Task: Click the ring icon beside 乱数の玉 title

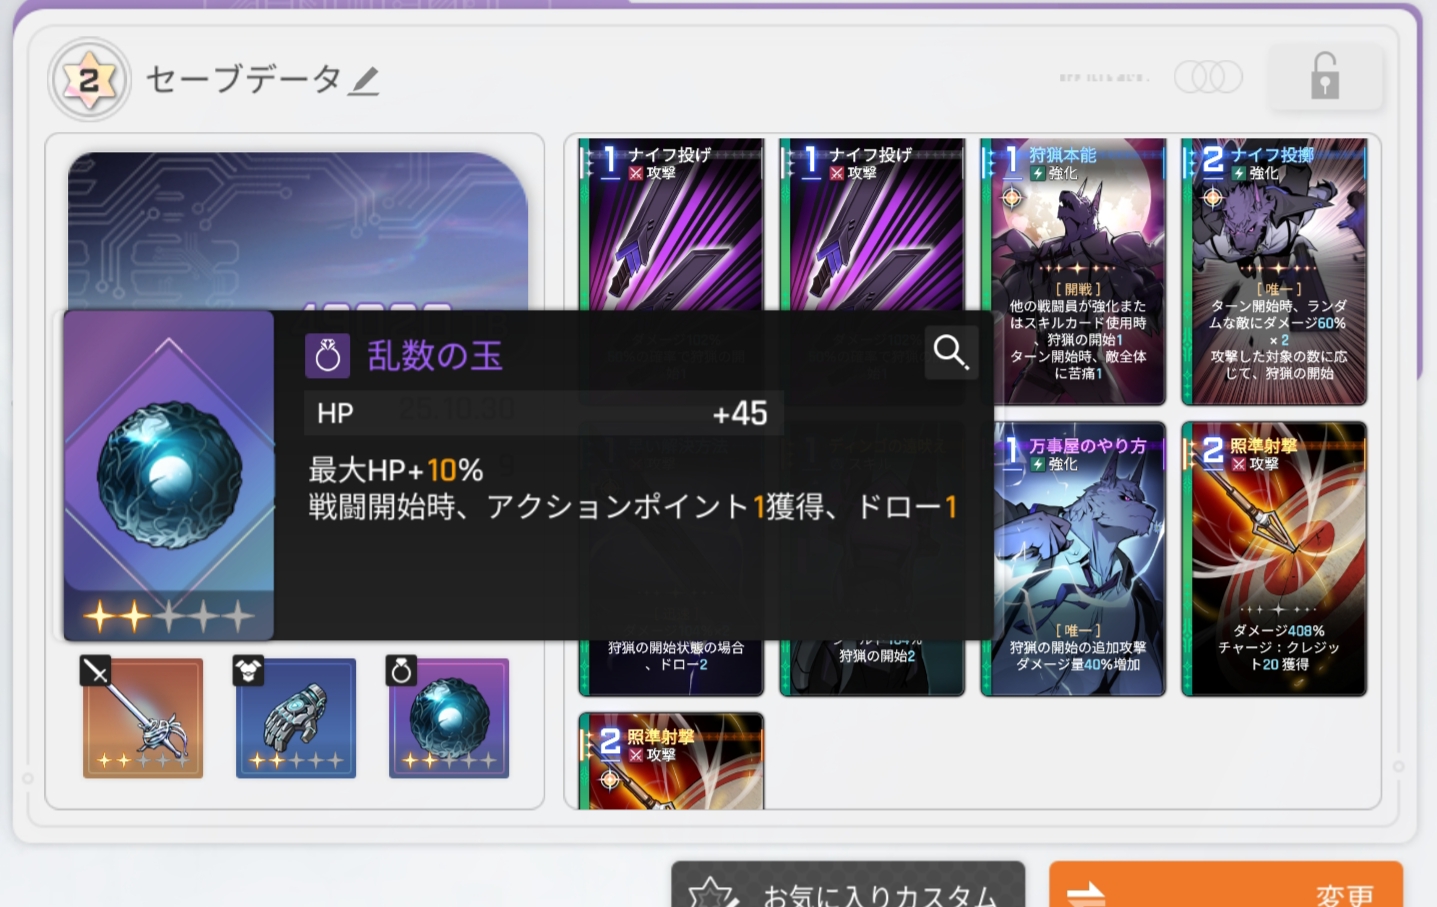Action: click(327, 356)
